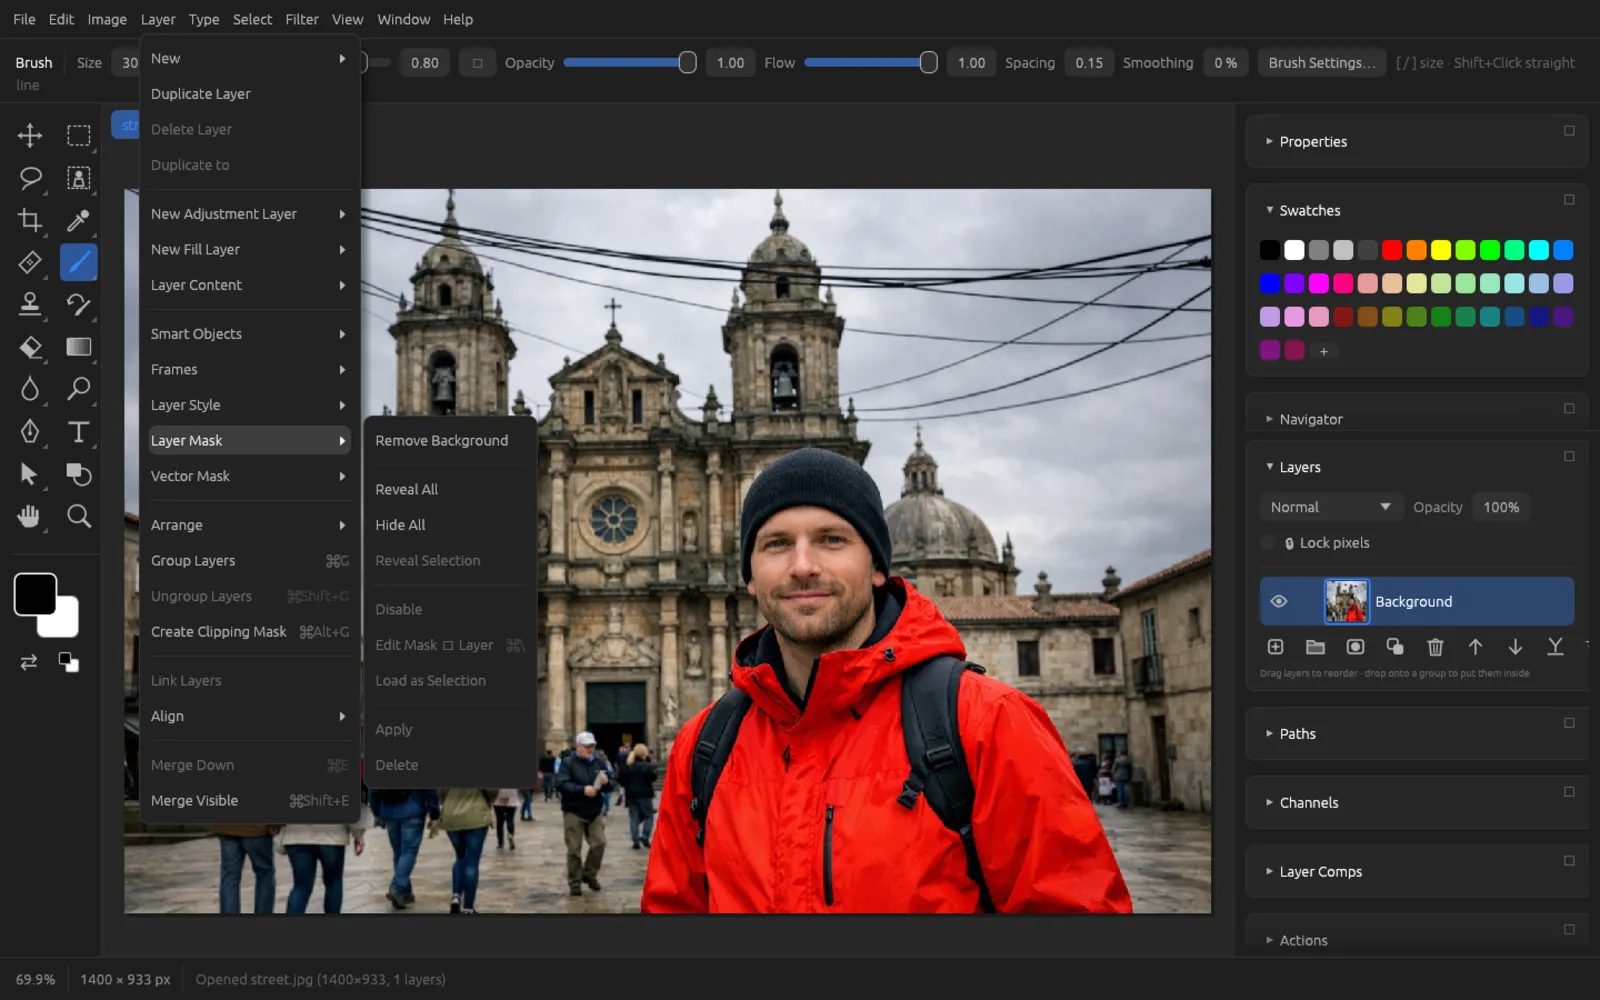This screenshot has width=1600, height=1000.
Task: Expand the Navigator panel
Action: click(x=1269, y=419)
